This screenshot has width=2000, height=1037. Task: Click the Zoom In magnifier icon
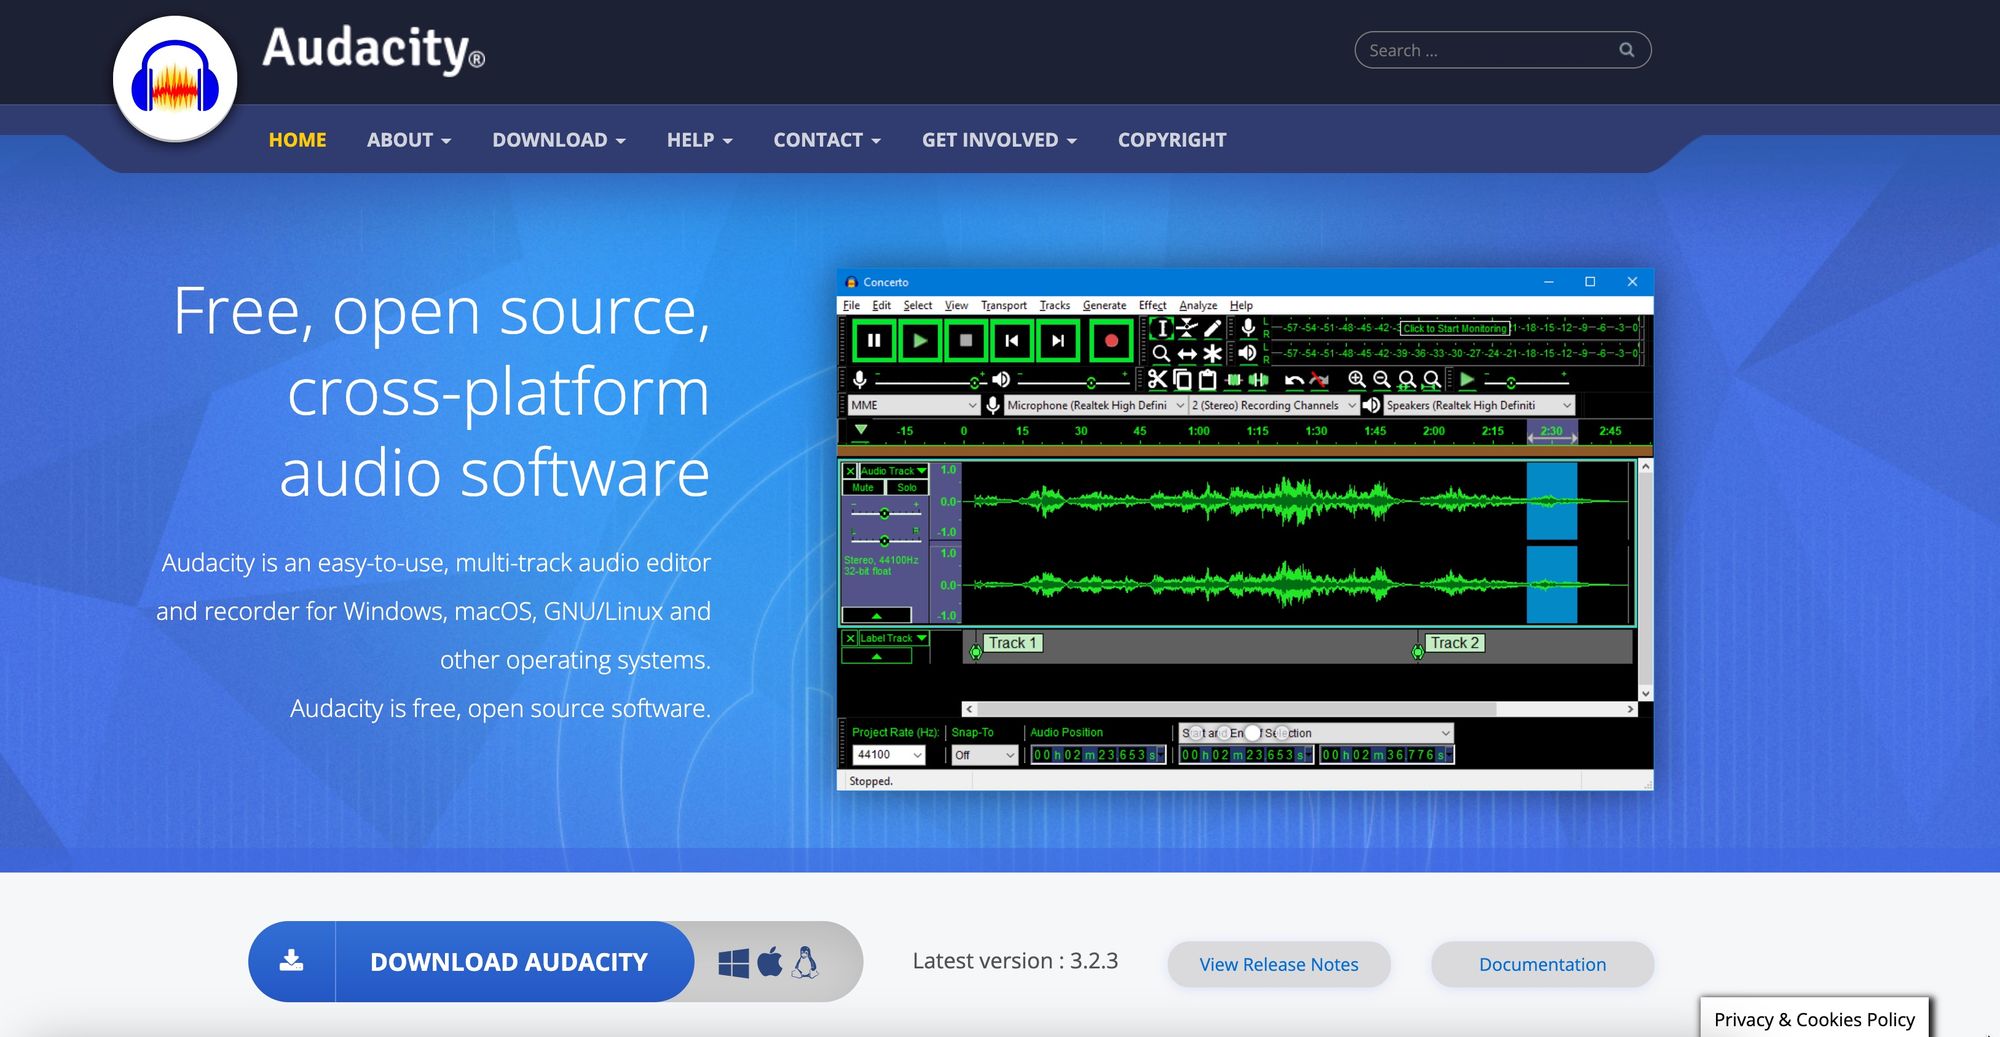(x=1356, y=379)
